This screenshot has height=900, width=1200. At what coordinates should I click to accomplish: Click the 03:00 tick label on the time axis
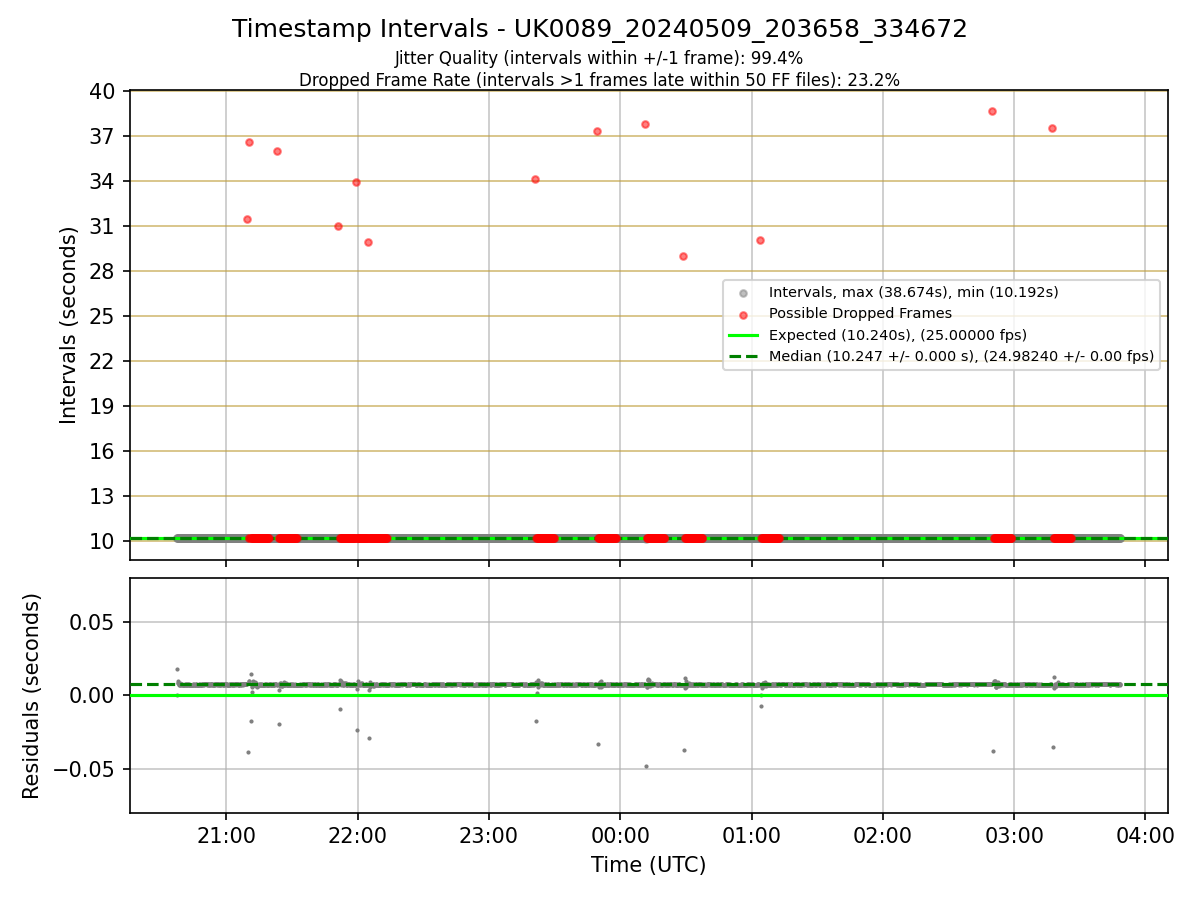coord(1015,834)
